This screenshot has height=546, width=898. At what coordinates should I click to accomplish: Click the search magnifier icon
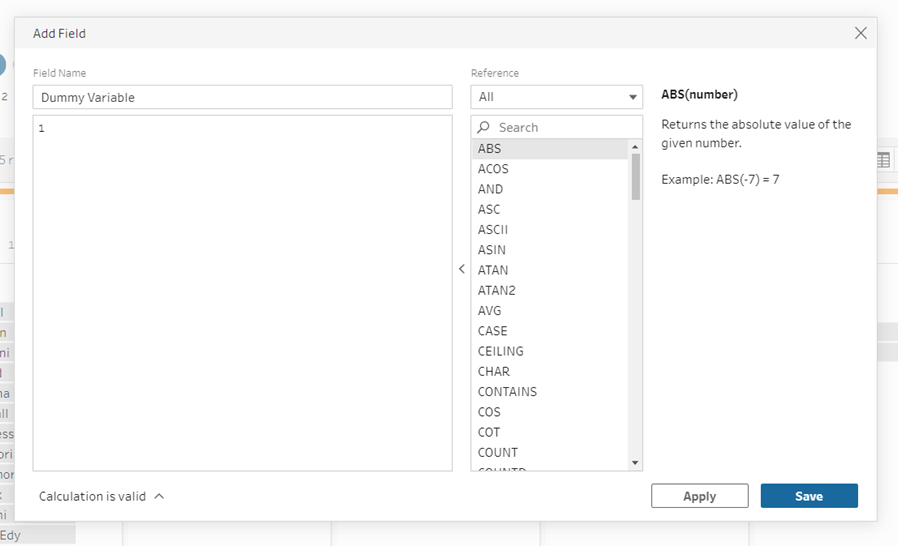coord(484,128)
